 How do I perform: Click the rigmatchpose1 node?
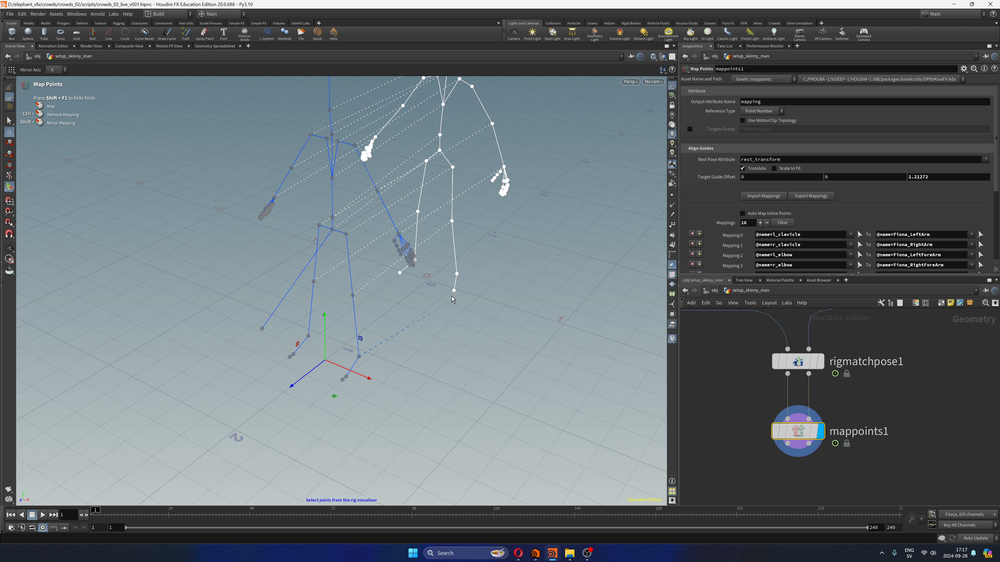798,361
